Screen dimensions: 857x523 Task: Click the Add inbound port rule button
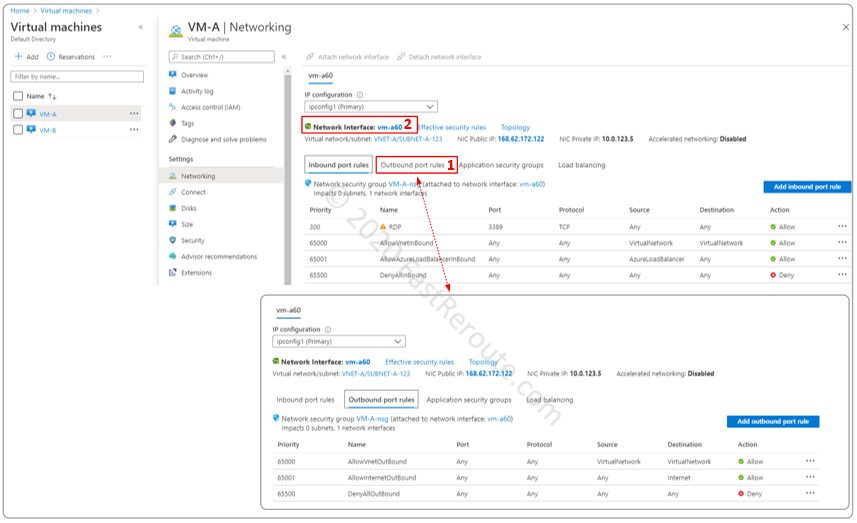(807, 187)
